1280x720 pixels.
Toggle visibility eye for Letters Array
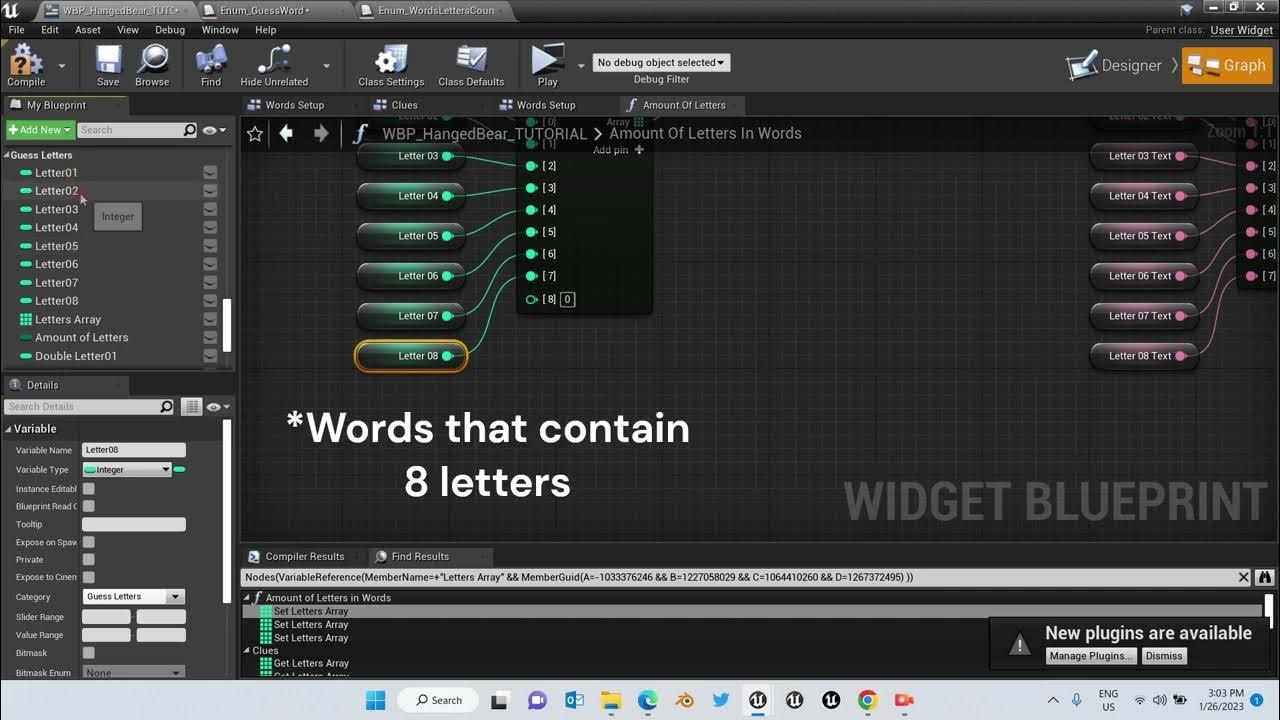click(x=210, y=320)
